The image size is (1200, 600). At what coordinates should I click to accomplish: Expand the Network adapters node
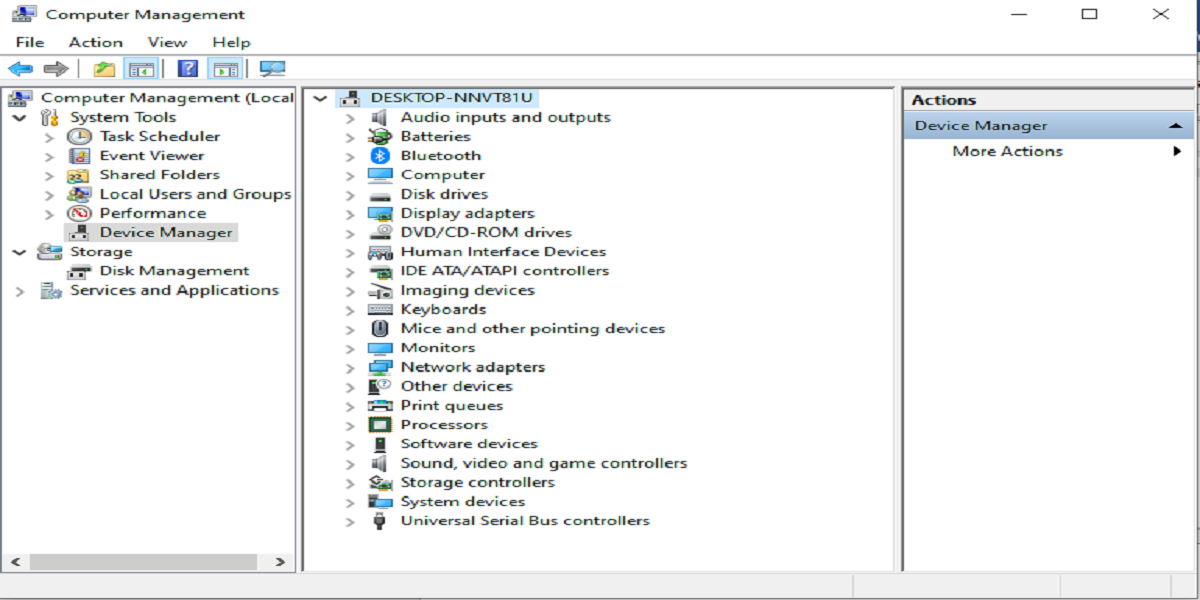(x=350, y=368)
